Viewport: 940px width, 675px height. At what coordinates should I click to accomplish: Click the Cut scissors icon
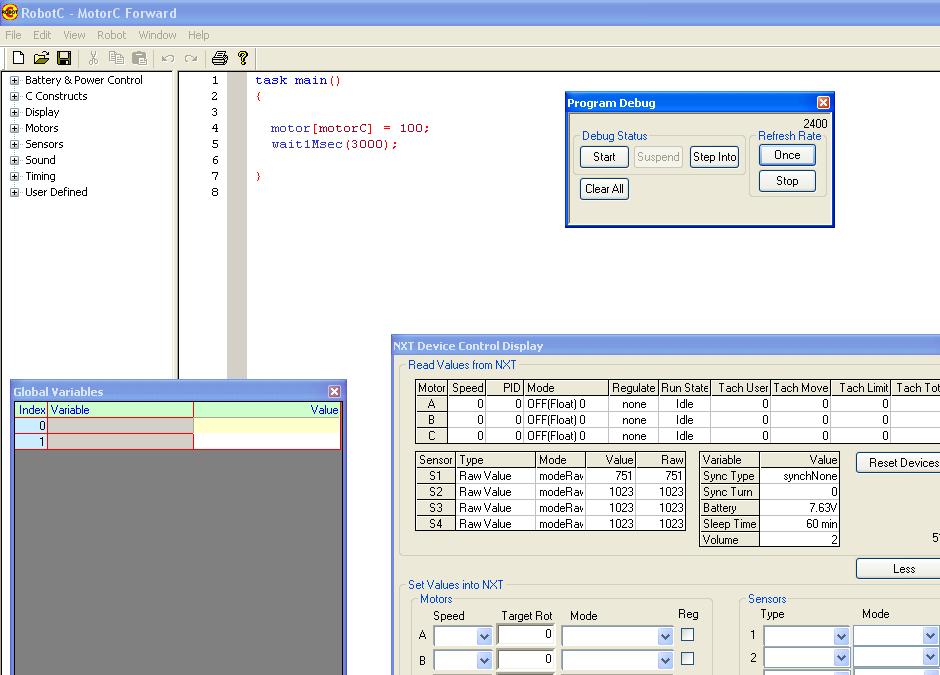[93, 58]
